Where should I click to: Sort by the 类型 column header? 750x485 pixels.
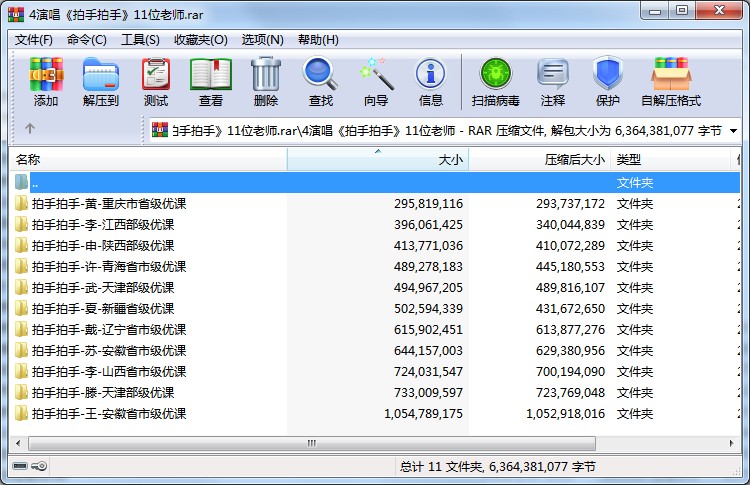[x=670, y=159]
